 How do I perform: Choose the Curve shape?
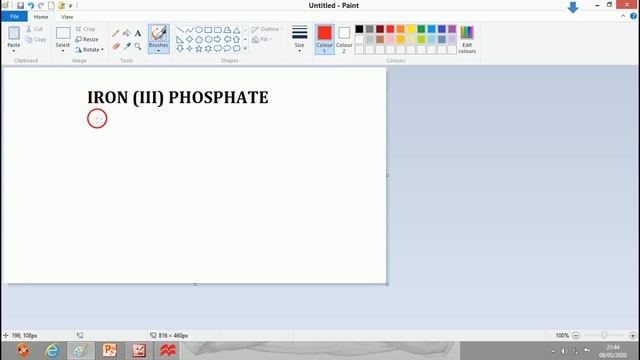point(189,30)
